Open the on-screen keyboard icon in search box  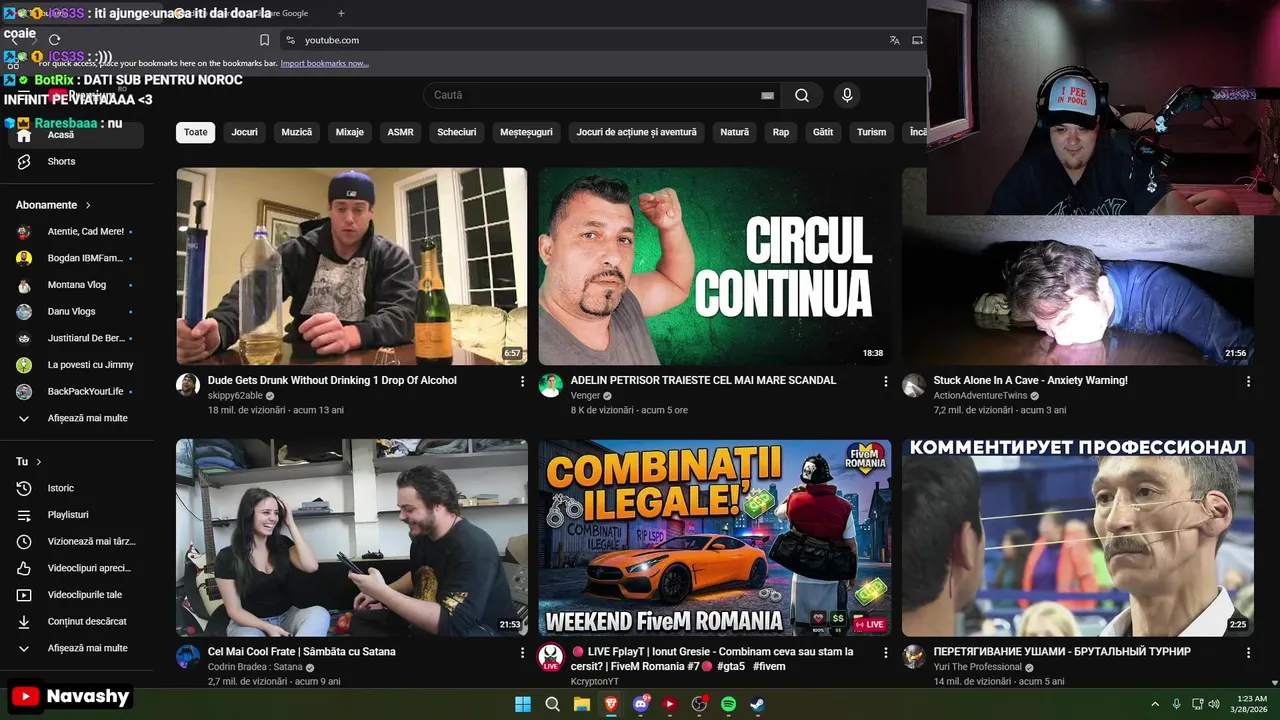[767, 95]
